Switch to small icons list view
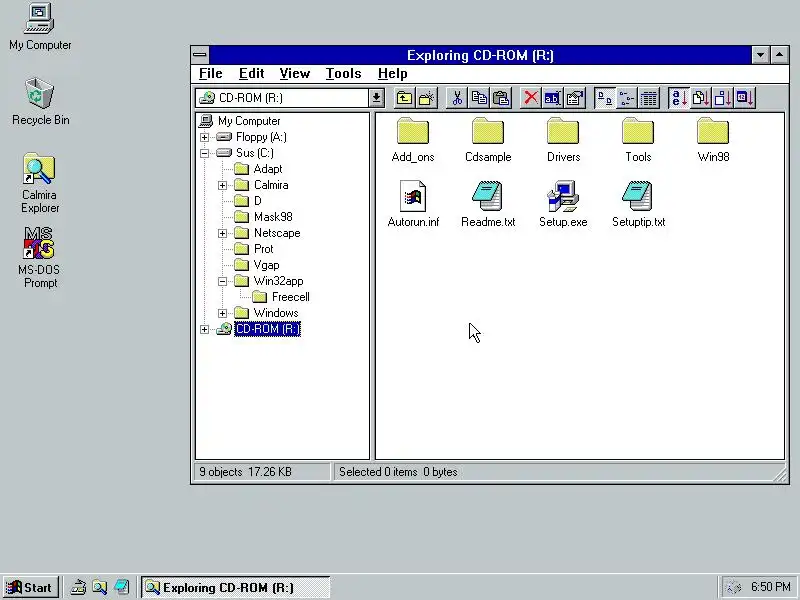 pos(627,97)
